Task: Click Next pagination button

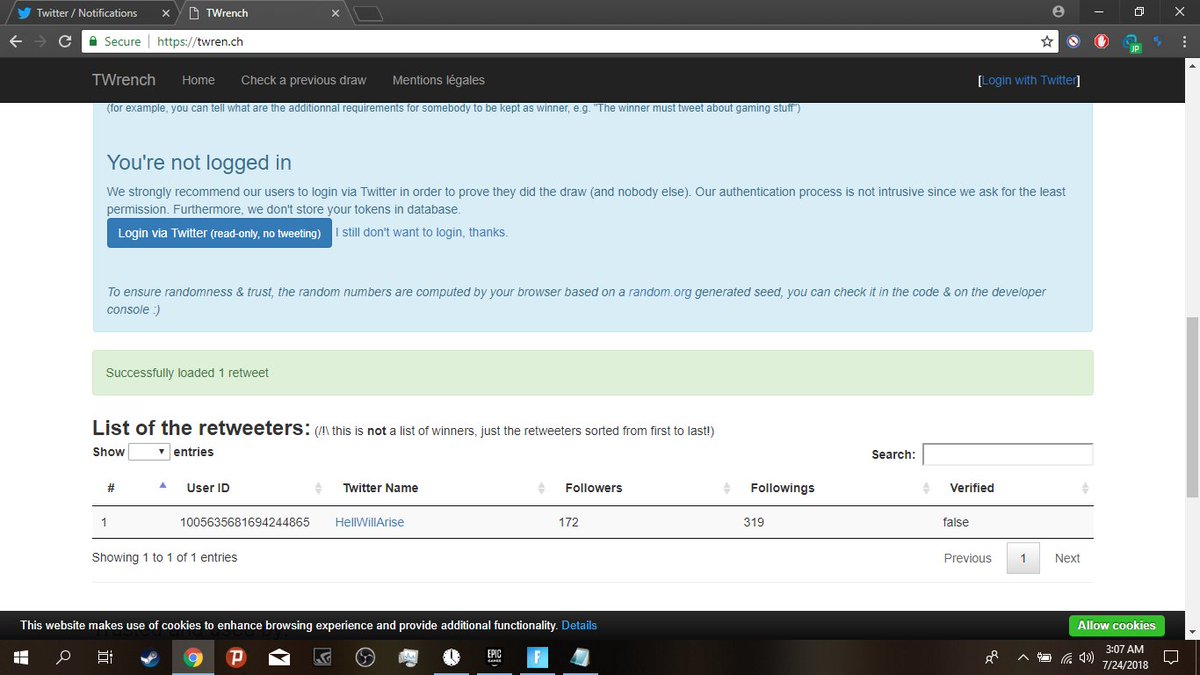Action: (x=1067, y=558)
